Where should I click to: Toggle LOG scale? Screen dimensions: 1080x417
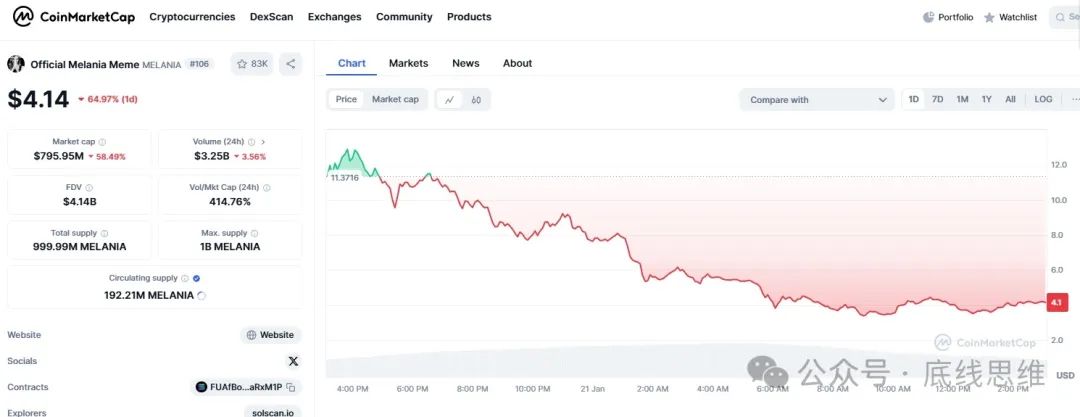point(1043,99)
